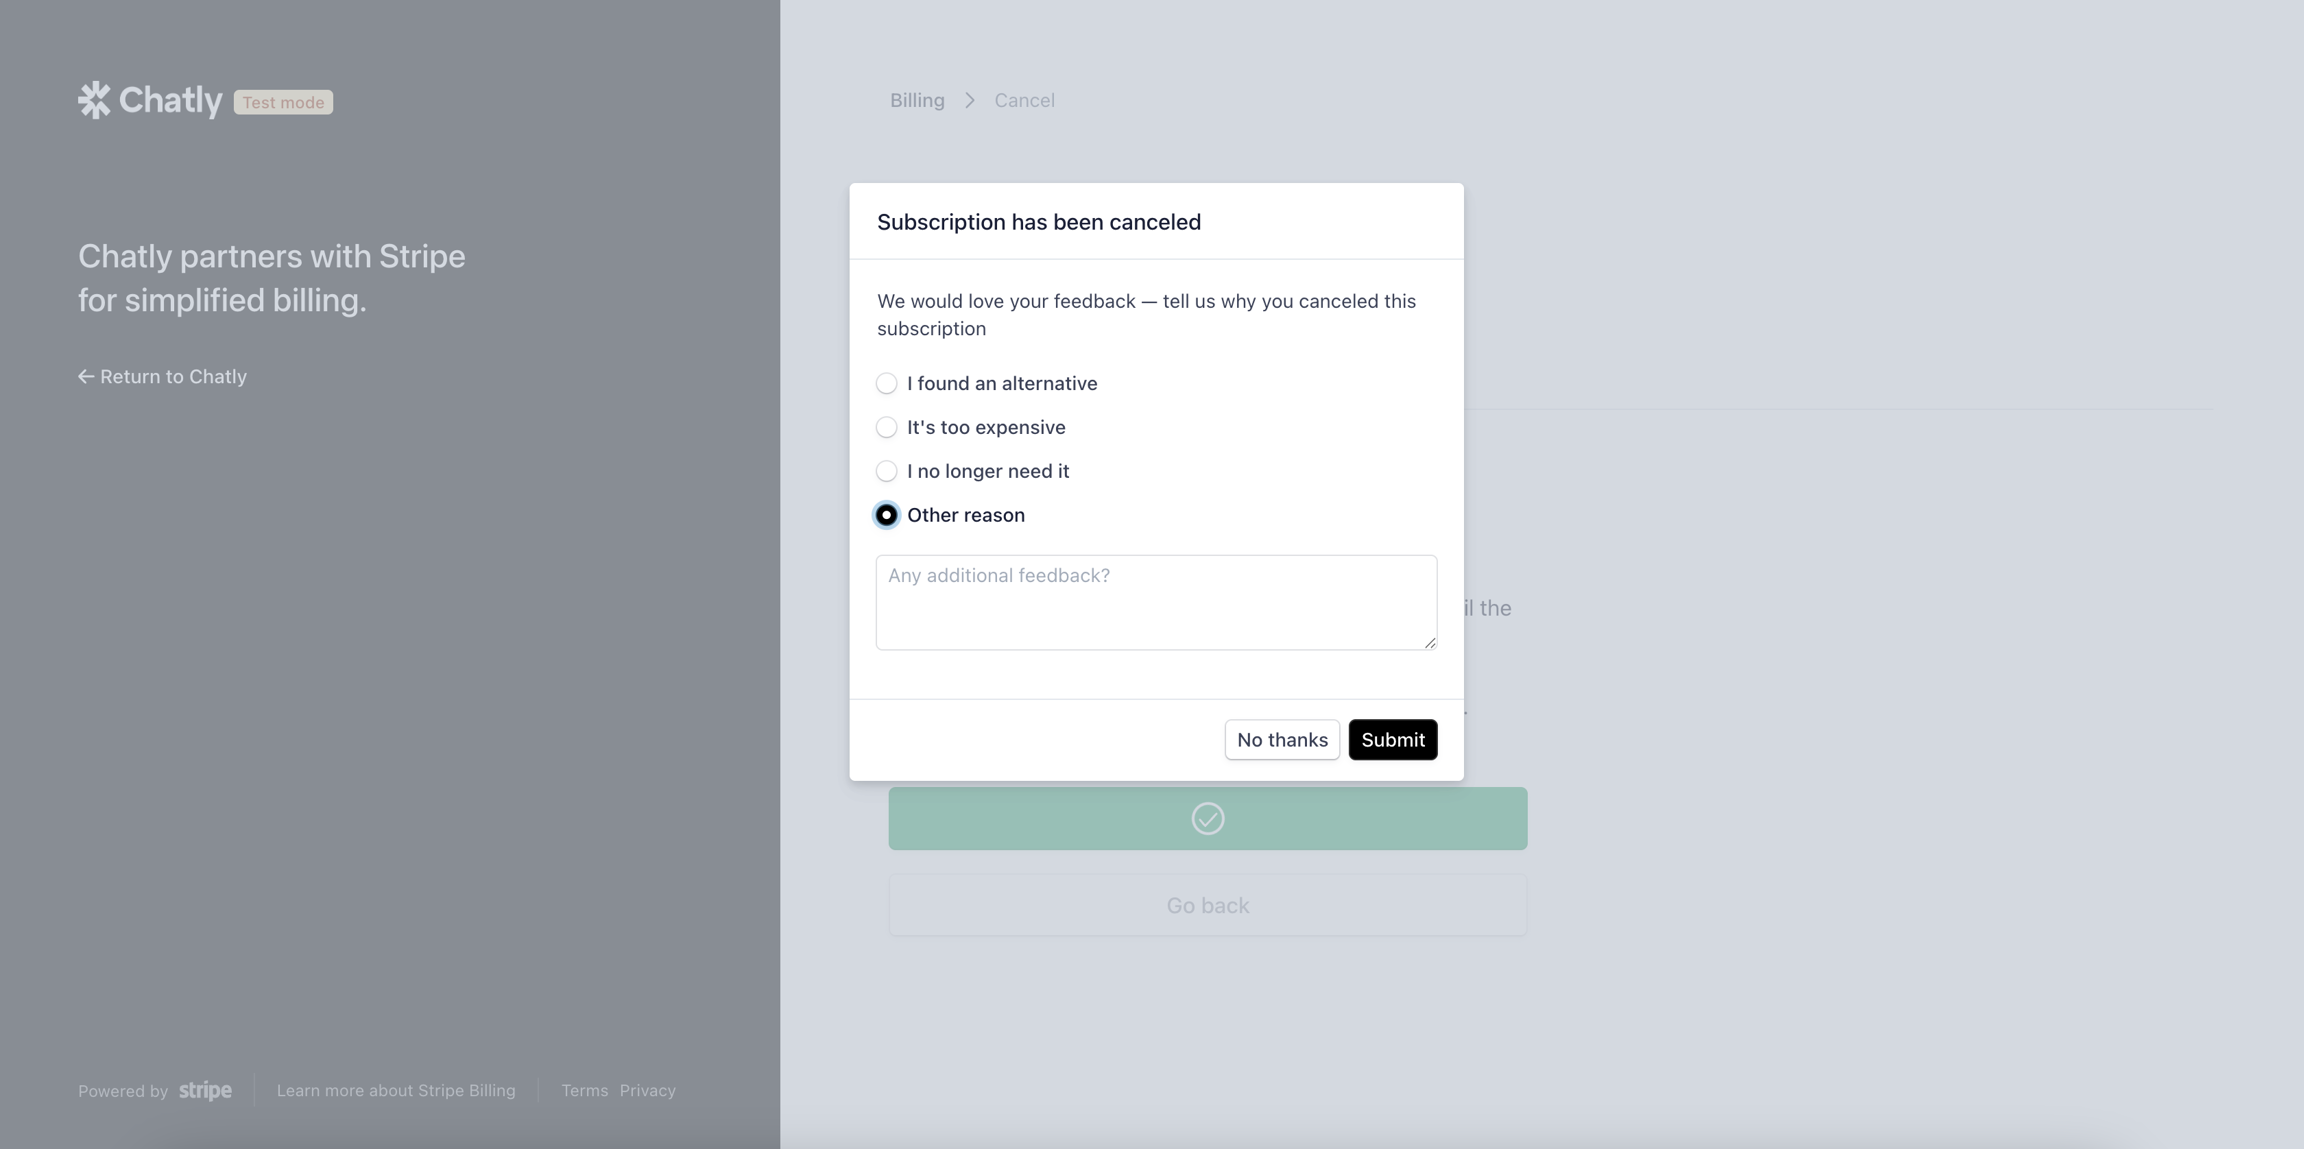Open the Privacy link in footer
Viewport: 2304px width, 1149px height.
[647, 1091]
